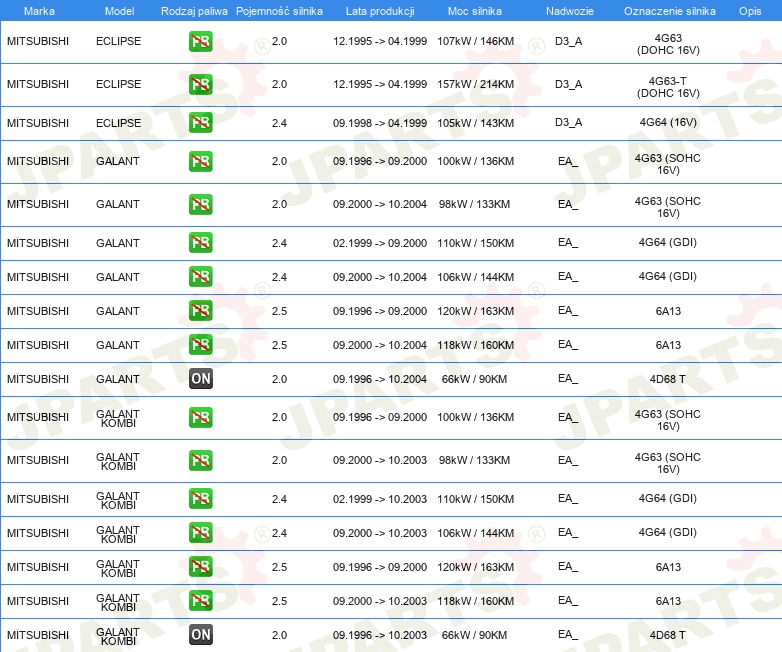The width and height of the screenshot is (782, 652).
Task: Select petrol icon for Galant Kombi 110kW / 150KM
Action: tap(200, 499)
